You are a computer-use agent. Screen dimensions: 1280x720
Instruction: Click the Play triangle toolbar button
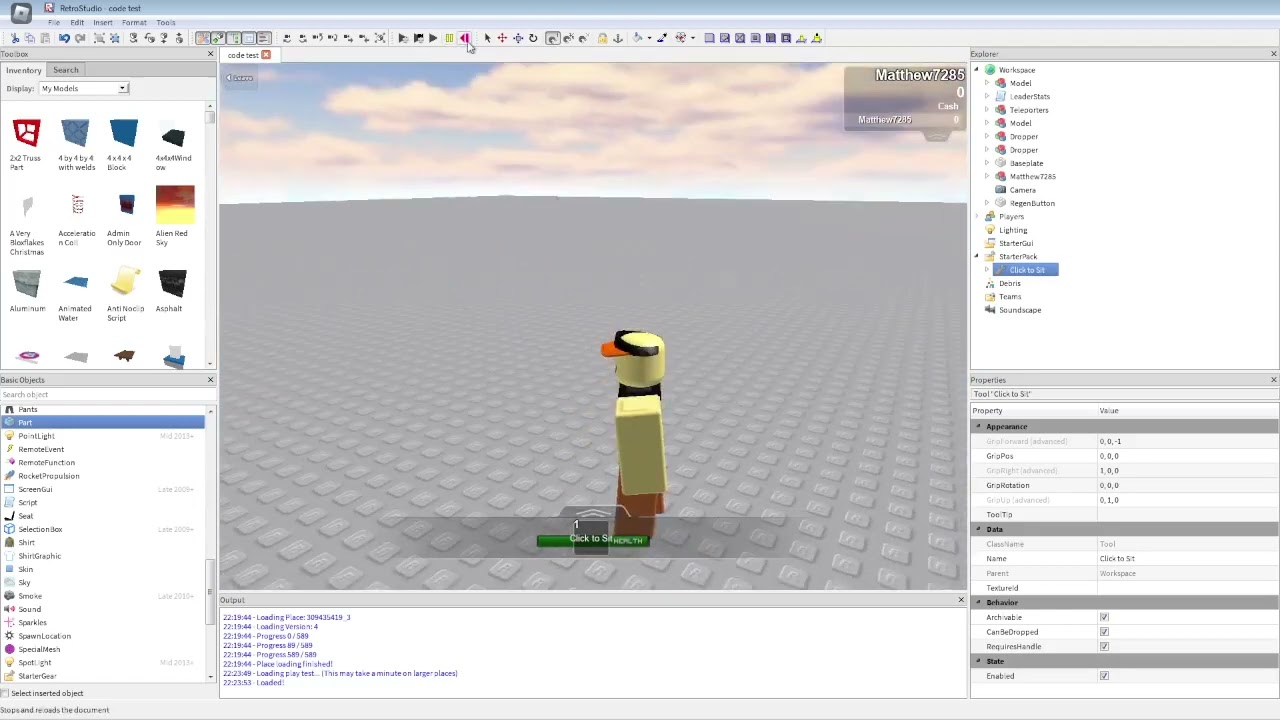coord(433,38)
